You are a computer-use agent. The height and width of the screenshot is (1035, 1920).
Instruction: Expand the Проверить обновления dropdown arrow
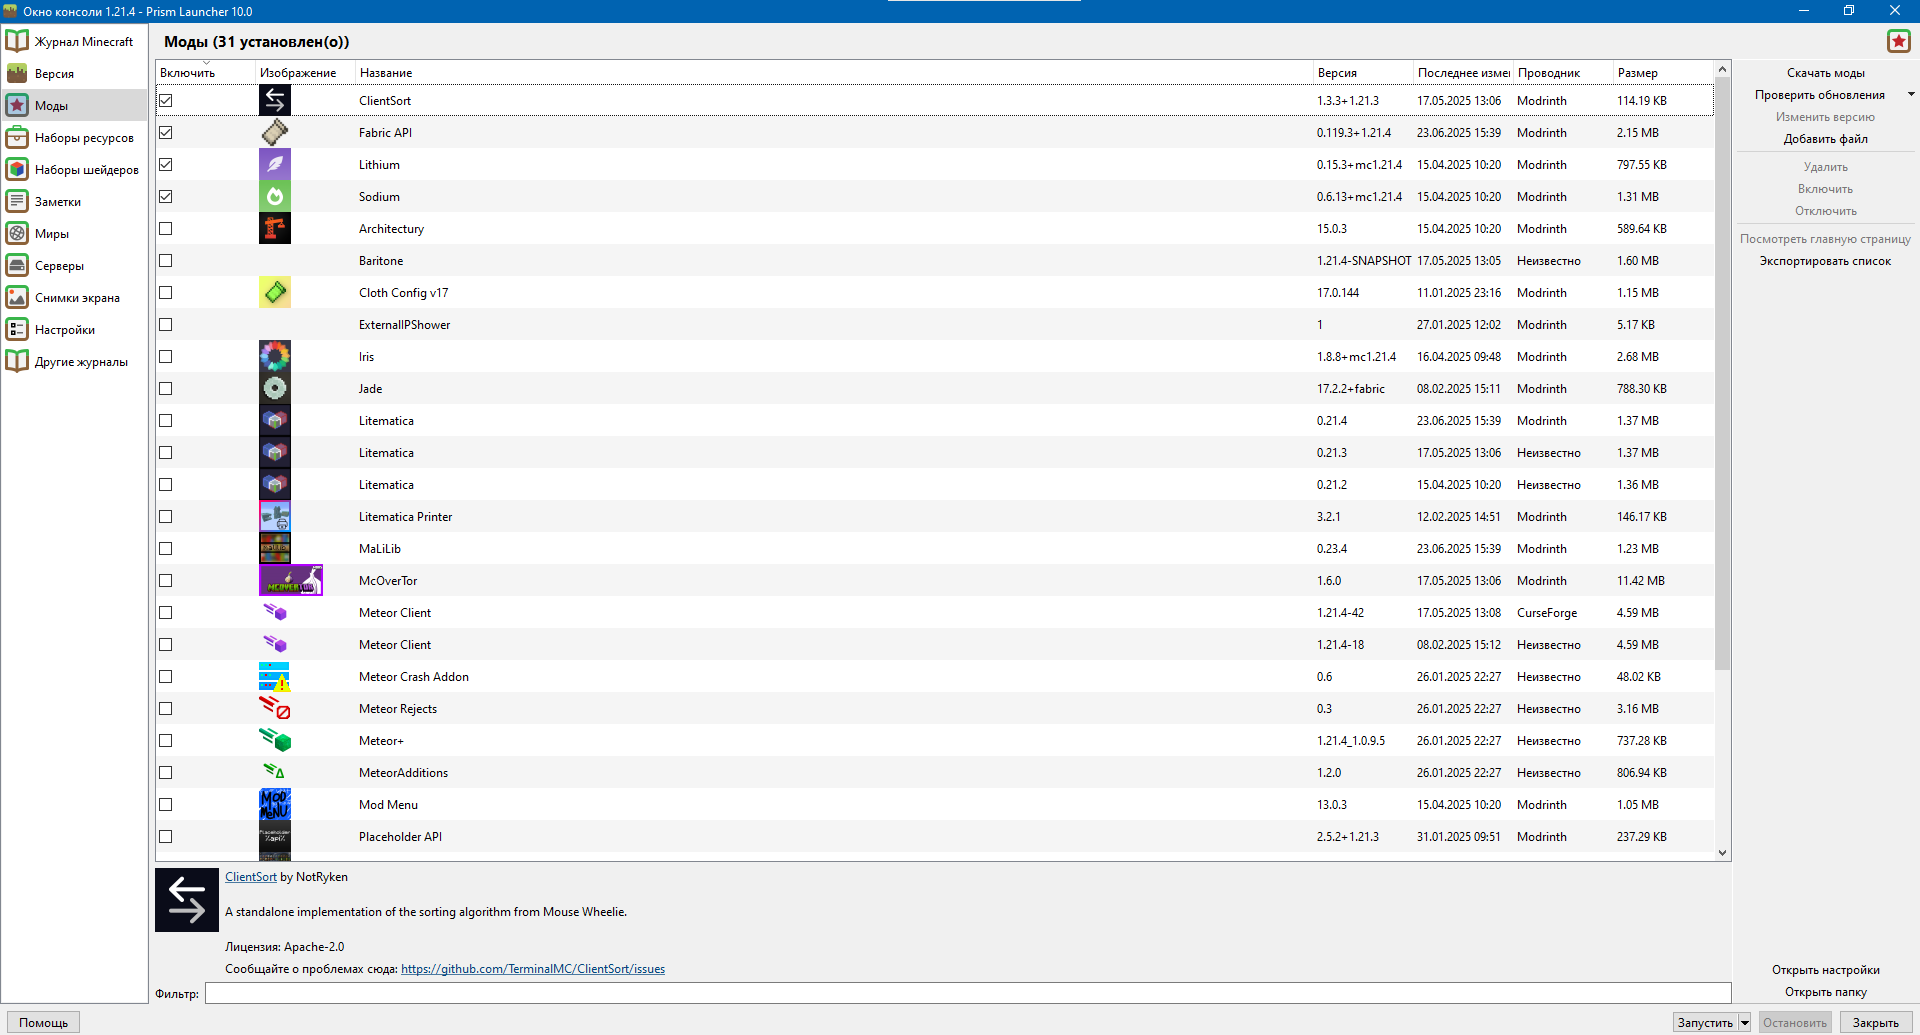pyautogui.click(x=1911, y=95)
